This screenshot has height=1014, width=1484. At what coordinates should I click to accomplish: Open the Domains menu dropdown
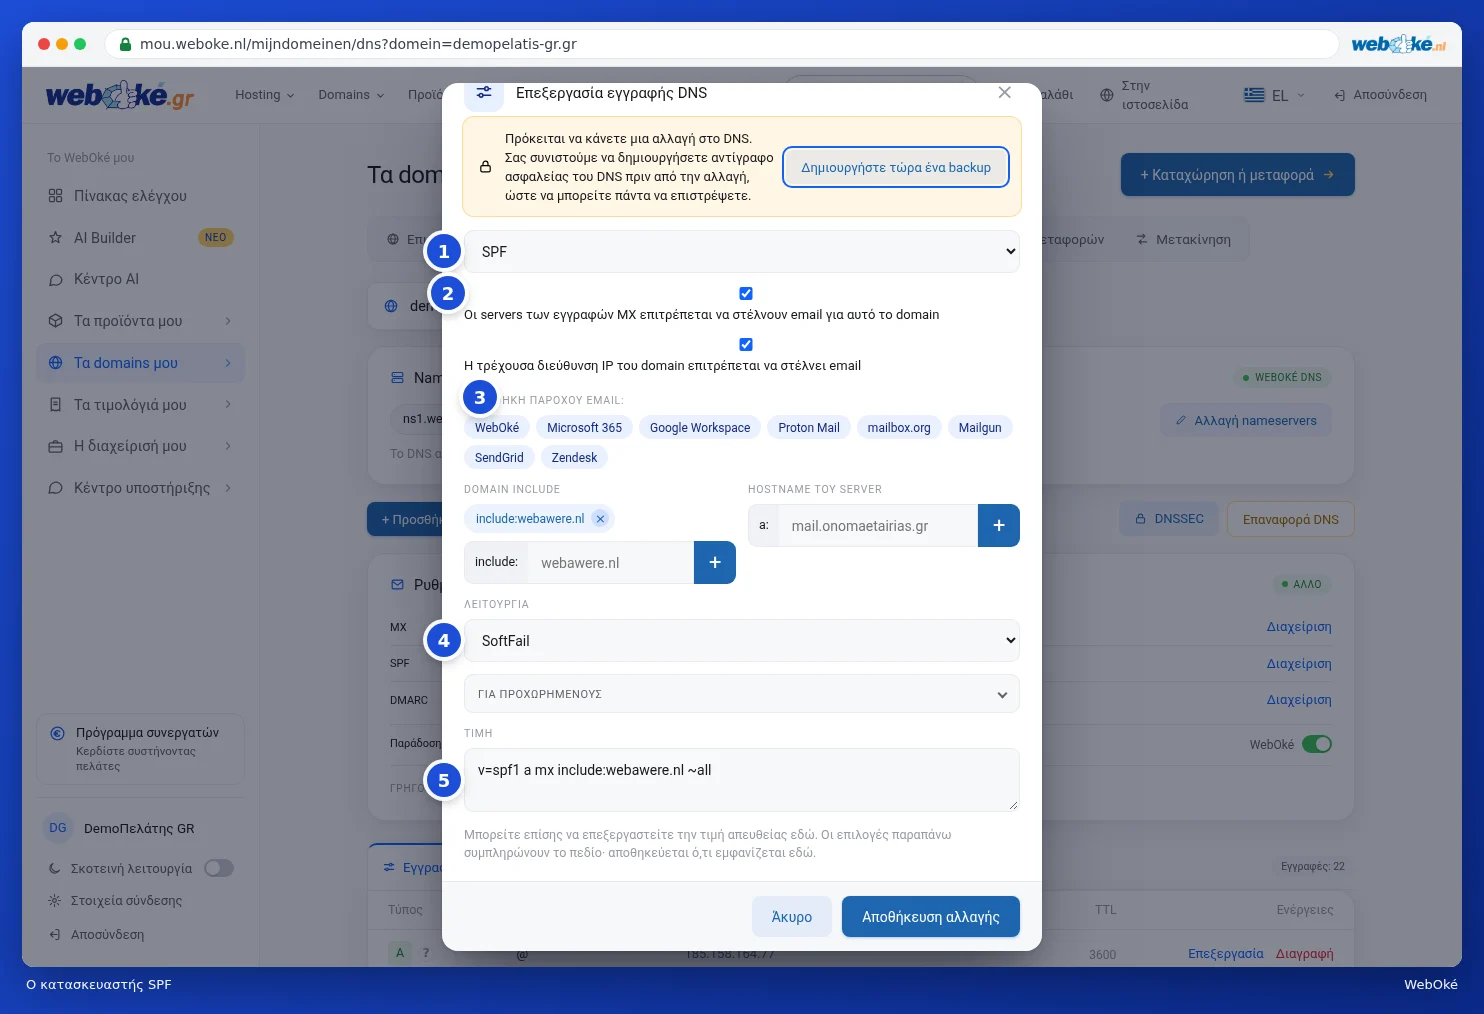tap(351, 95)
